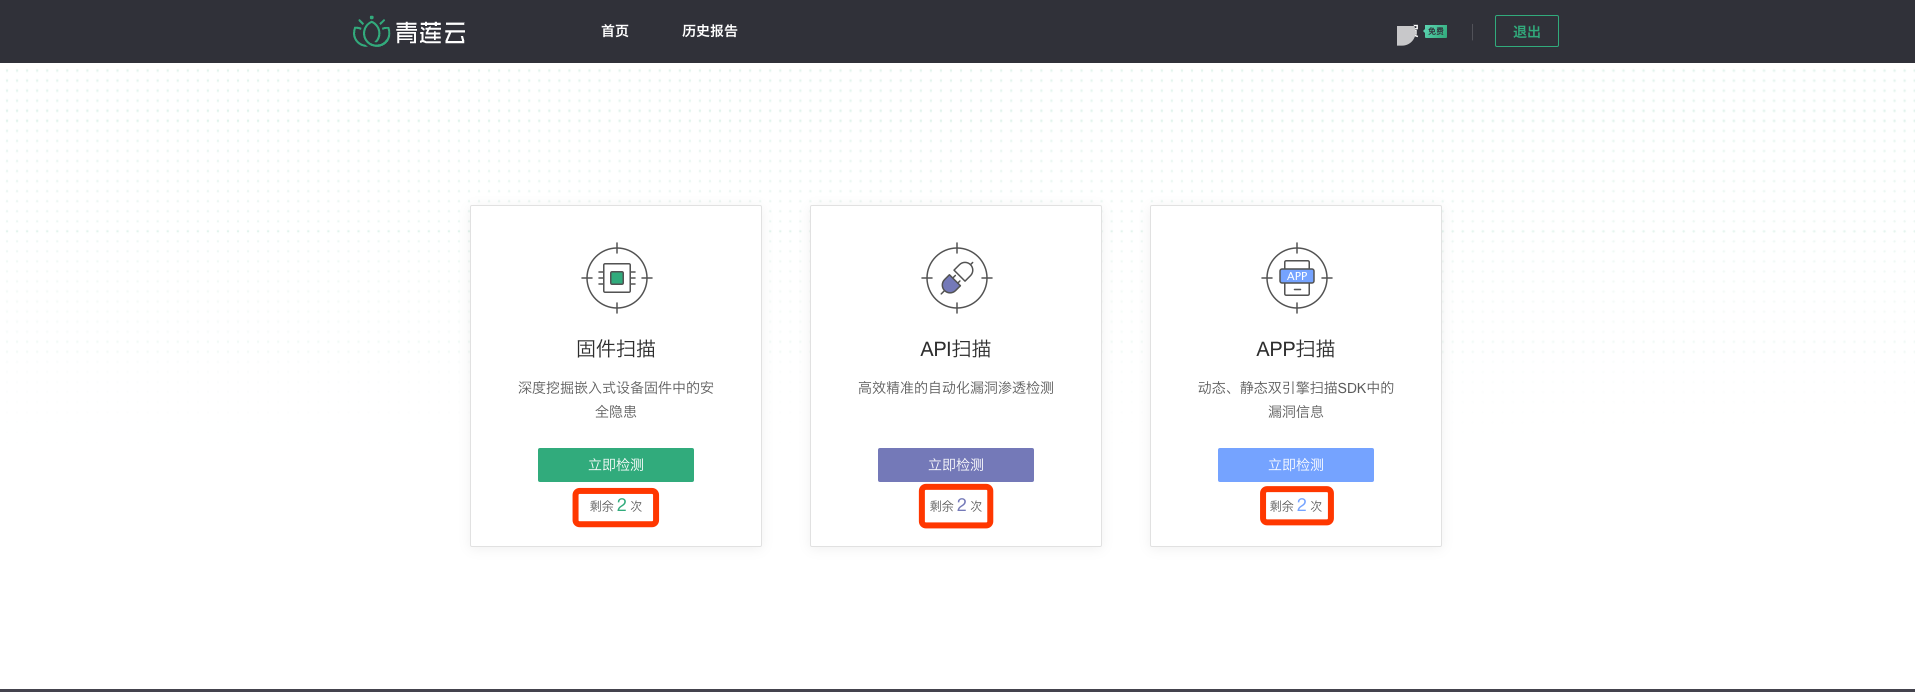Open the 历史报告 menu item
This screenshot has width=1915, height=692.
(710, 31)
